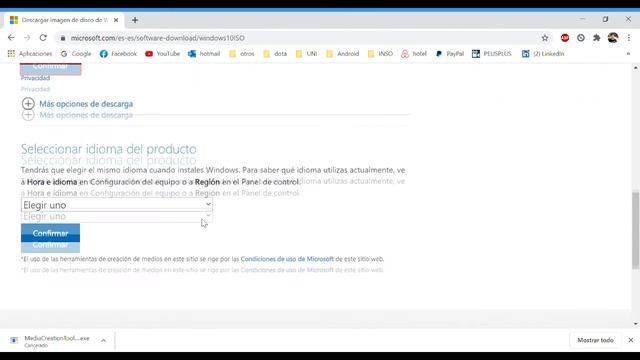The width and height of the screenshot is (640, 360).
Task: Close the downloads bar
Action: pyautogui.click(x=631, y=340)
